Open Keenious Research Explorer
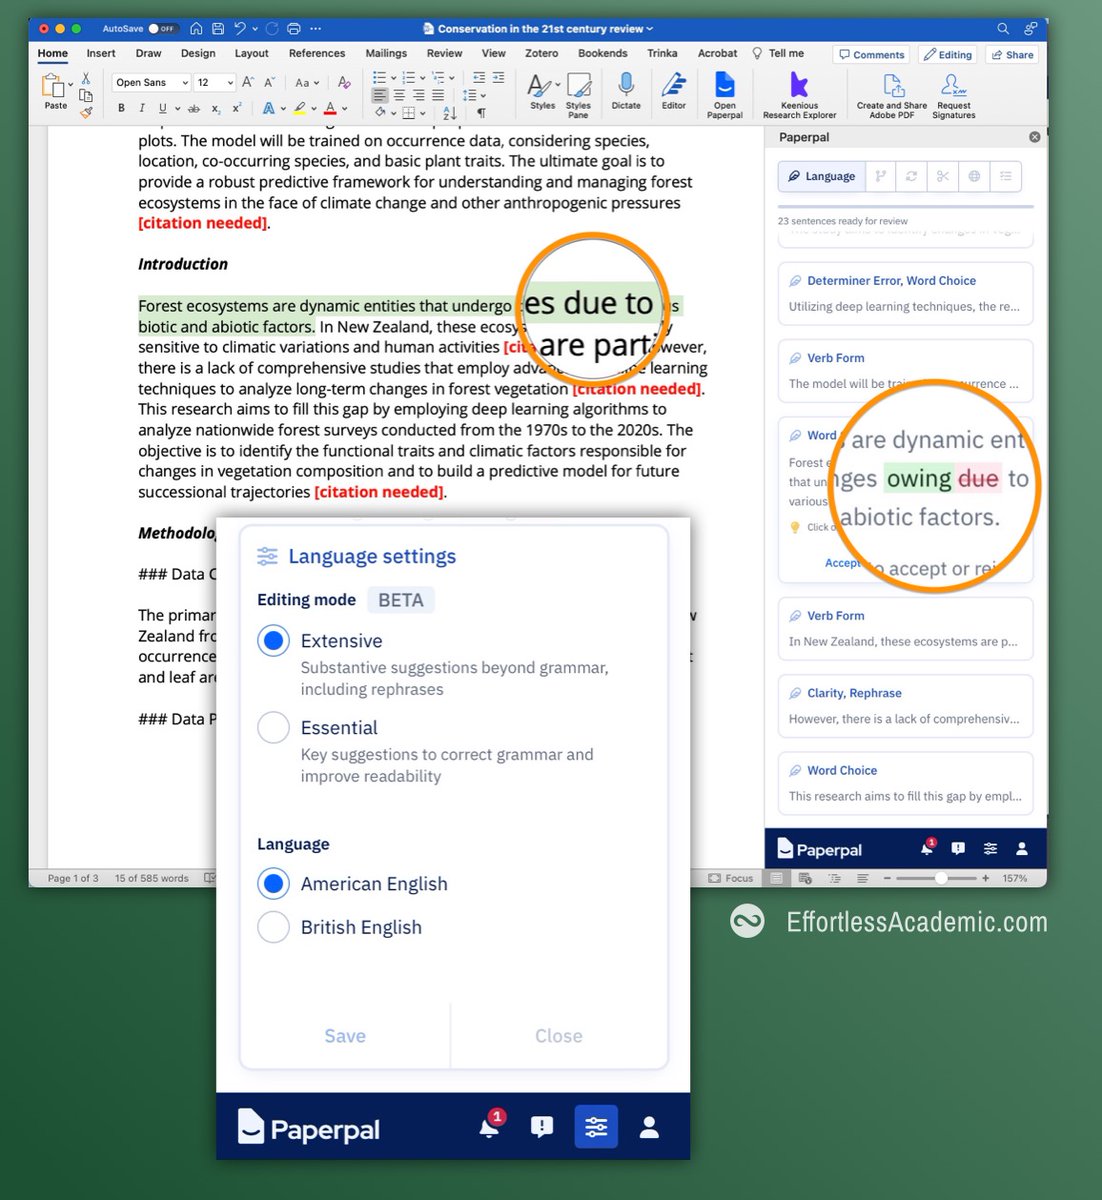 click(x=798, y=93)
